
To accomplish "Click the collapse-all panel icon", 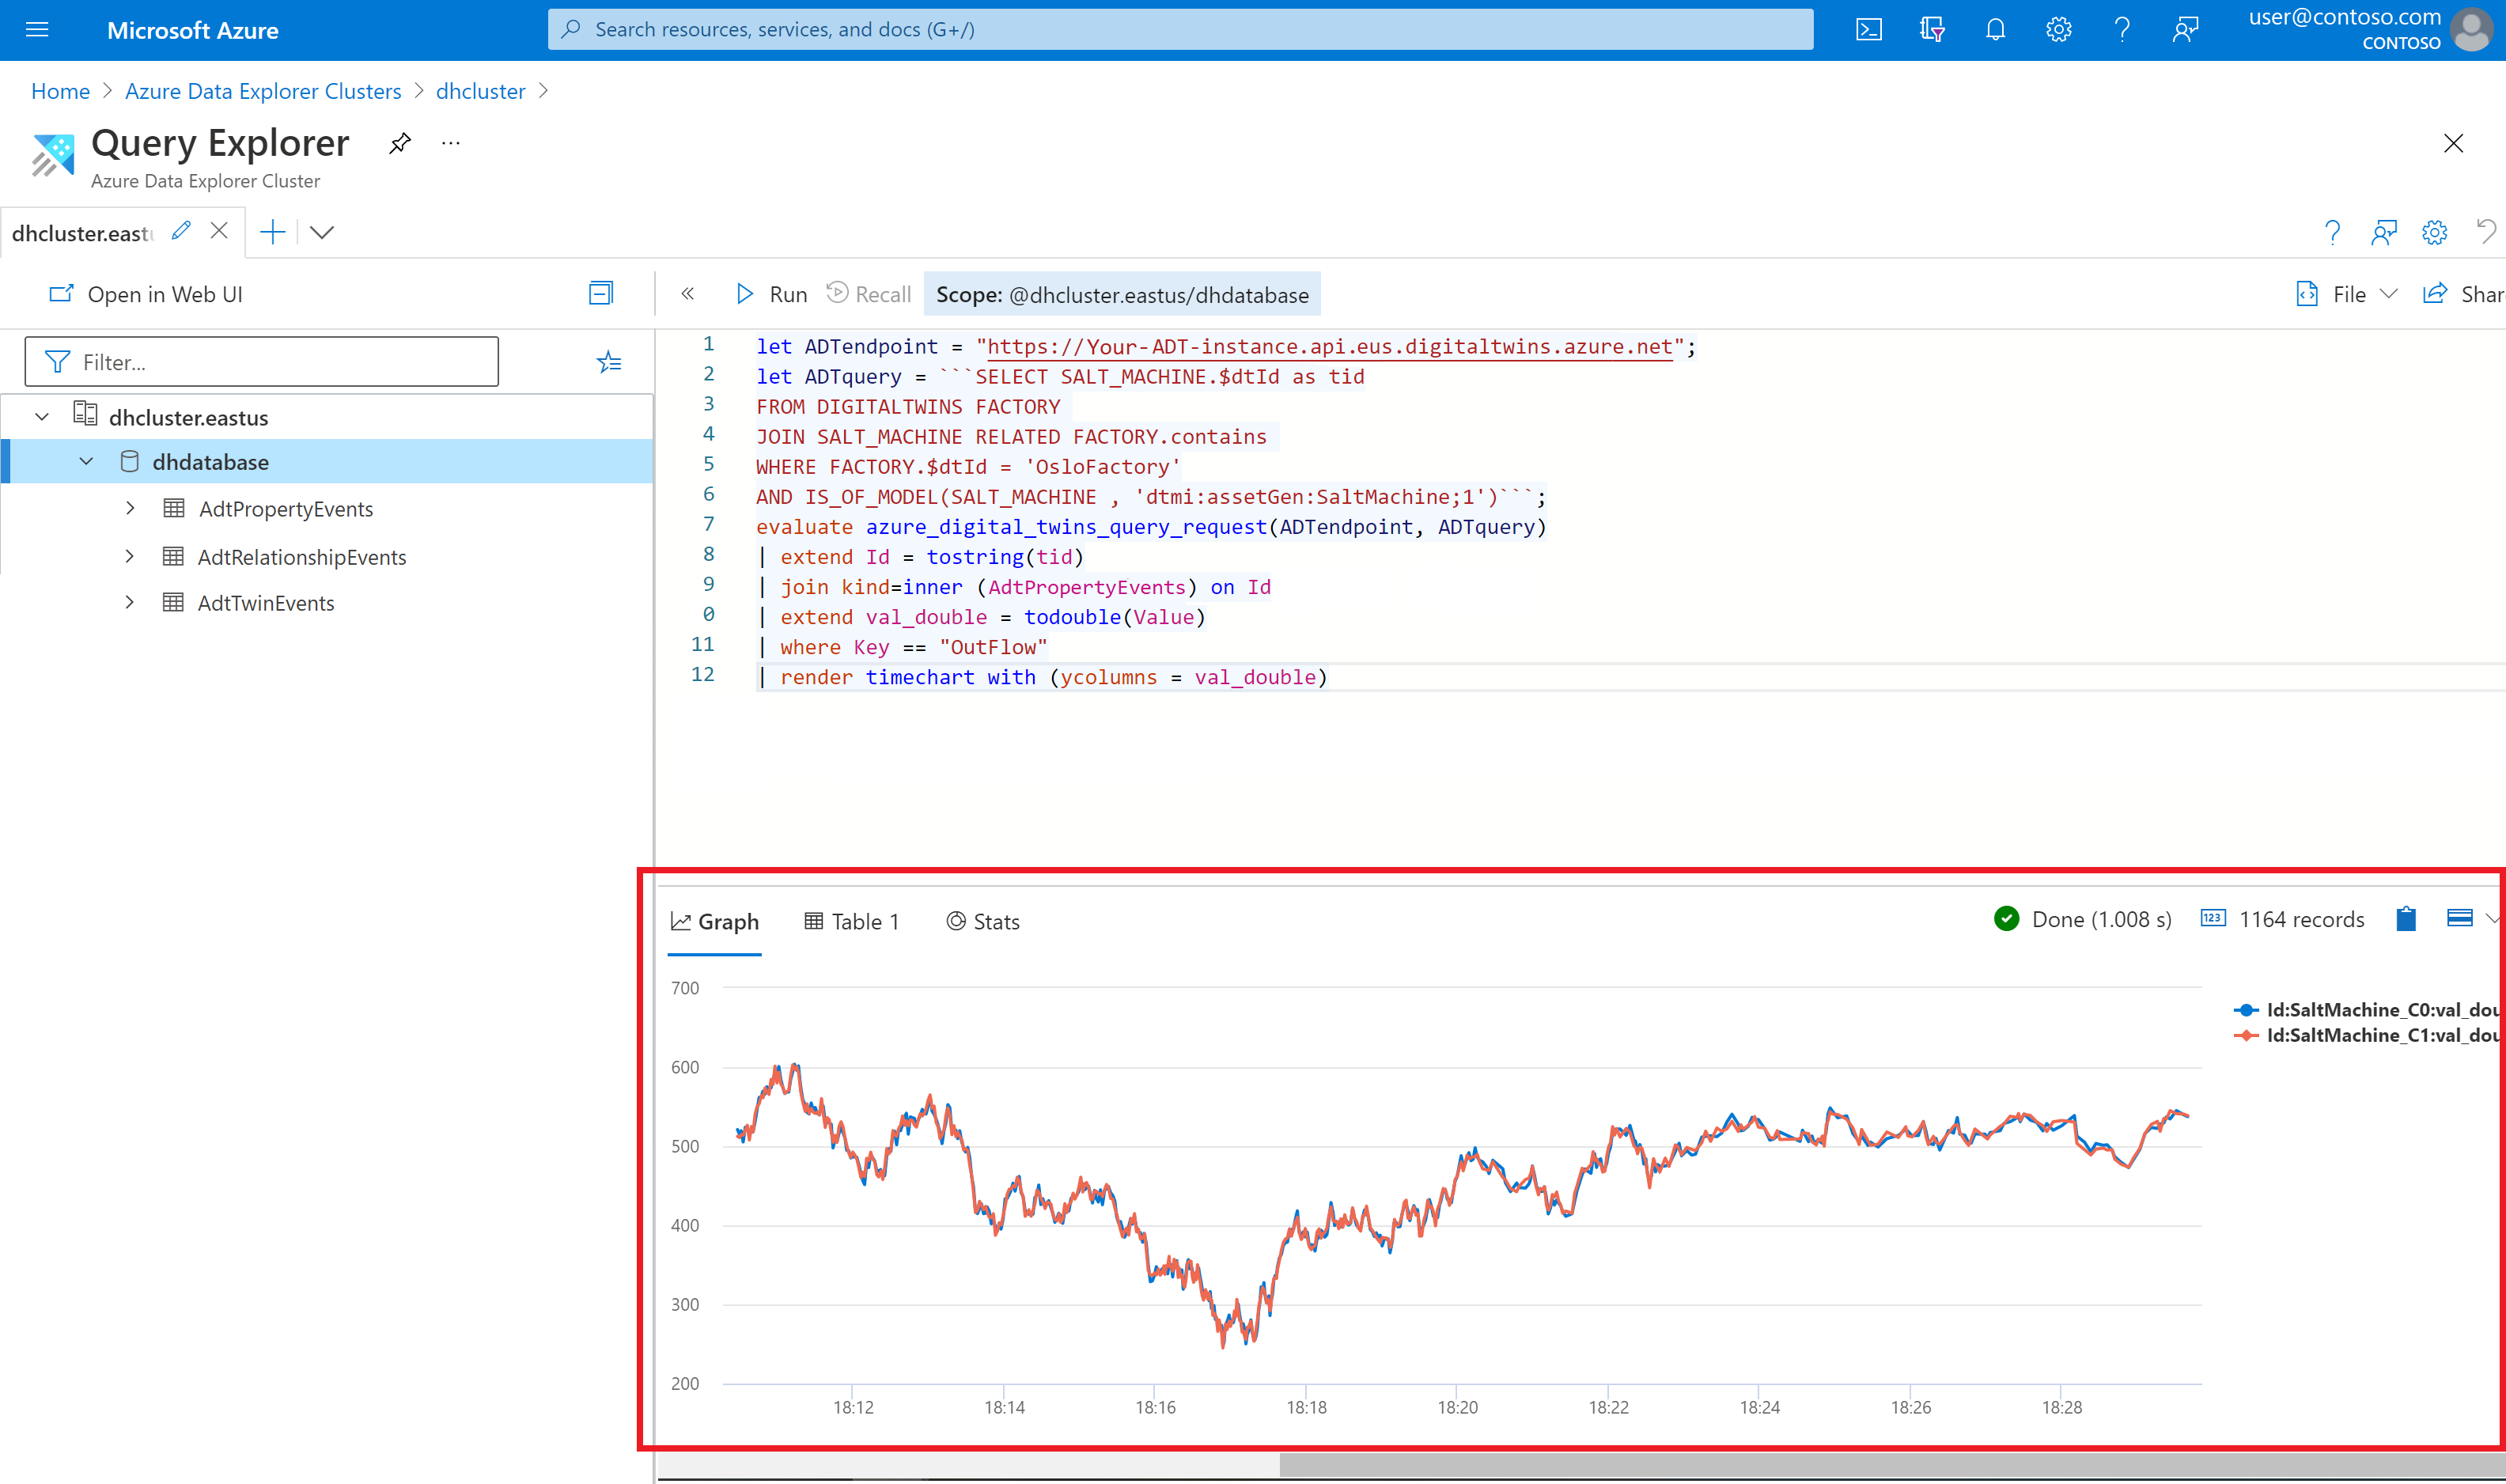I will [x=601, y=293].
